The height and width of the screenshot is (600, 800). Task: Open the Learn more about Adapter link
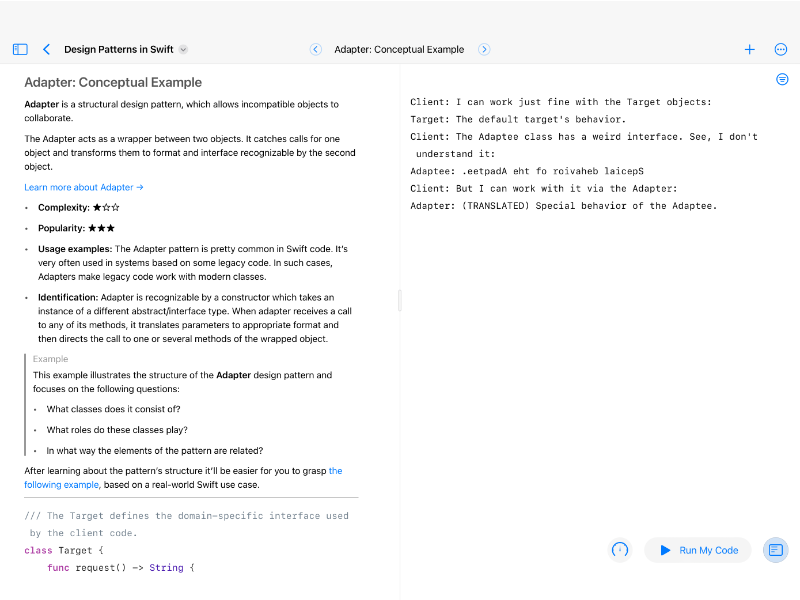pos(84,187)
